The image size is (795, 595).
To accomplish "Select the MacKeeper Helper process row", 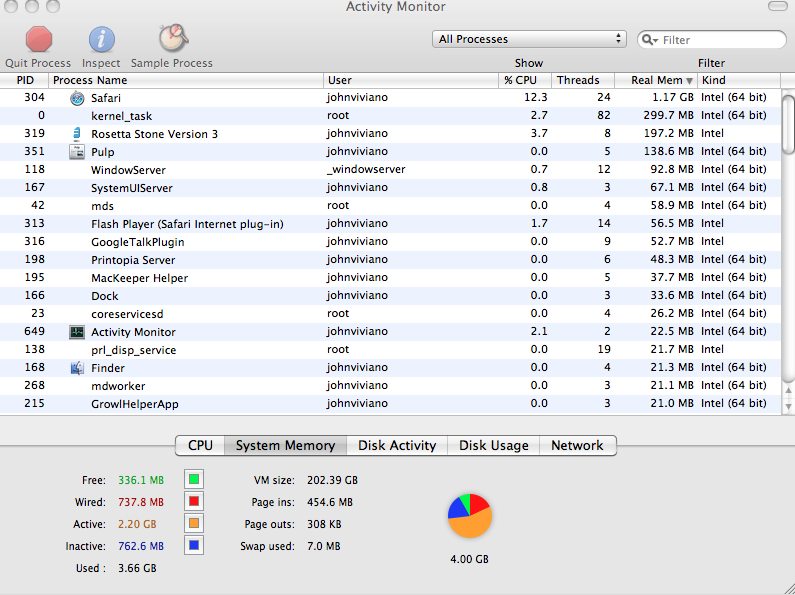I will 390,278.
